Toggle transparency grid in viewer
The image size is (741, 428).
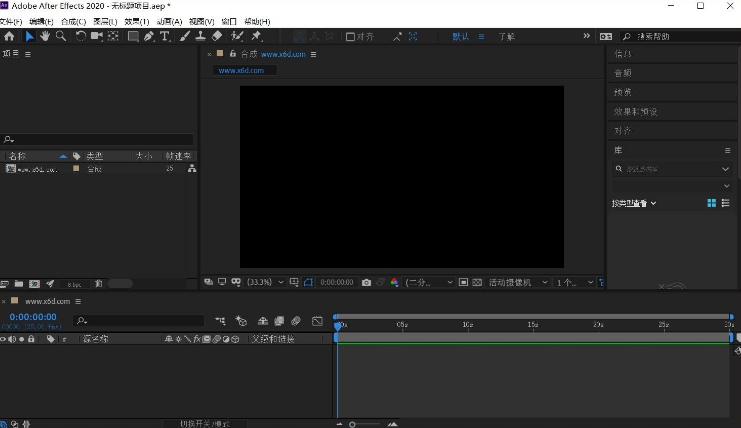point(477,283)
